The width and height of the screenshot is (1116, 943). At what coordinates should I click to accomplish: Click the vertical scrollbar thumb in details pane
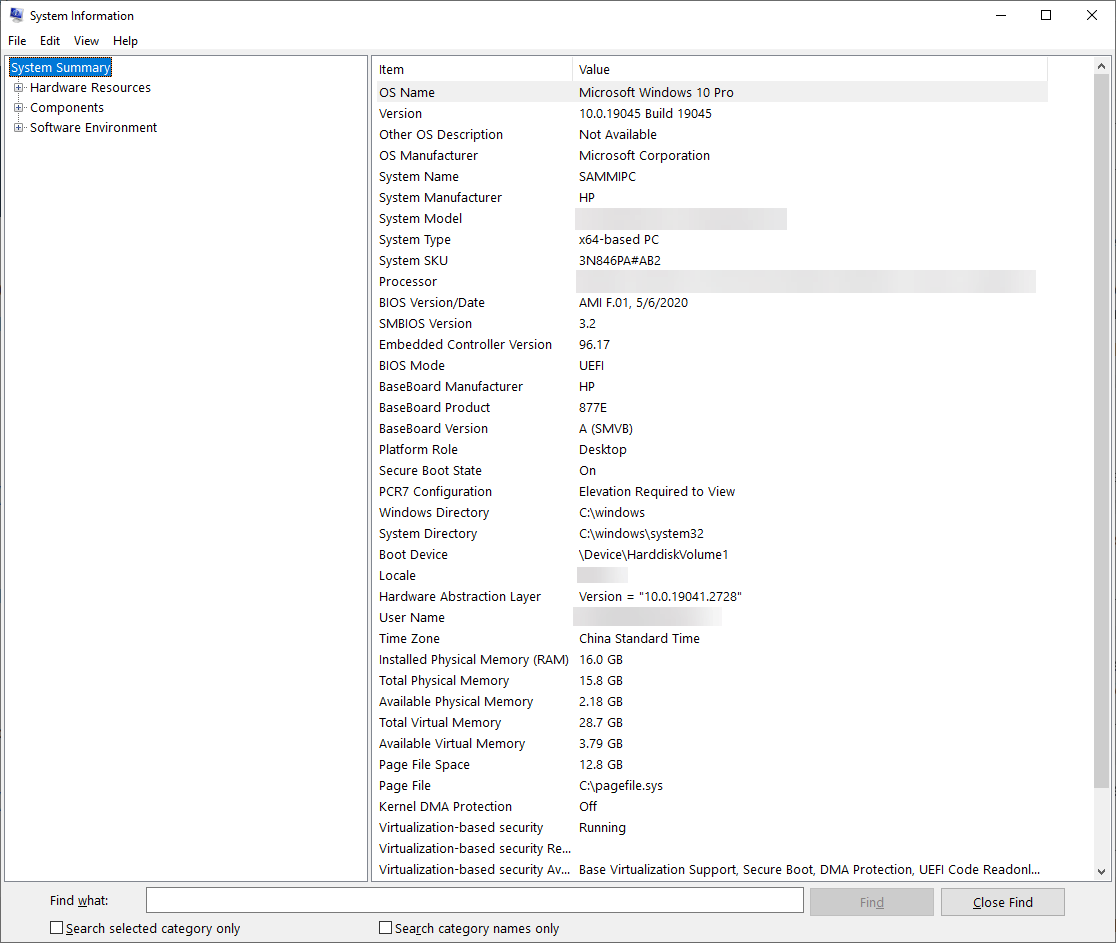pos(1101,431)
